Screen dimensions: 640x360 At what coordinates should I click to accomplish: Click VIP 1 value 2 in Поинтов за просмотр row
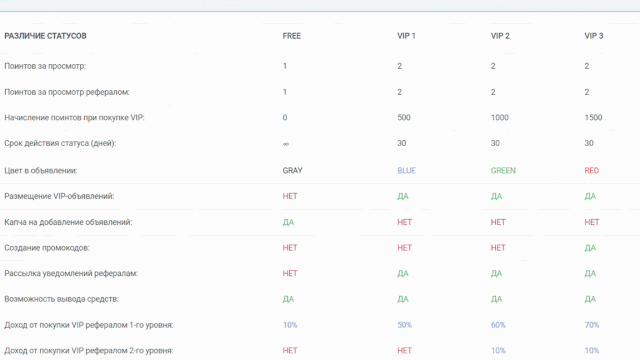coord(400,66)
